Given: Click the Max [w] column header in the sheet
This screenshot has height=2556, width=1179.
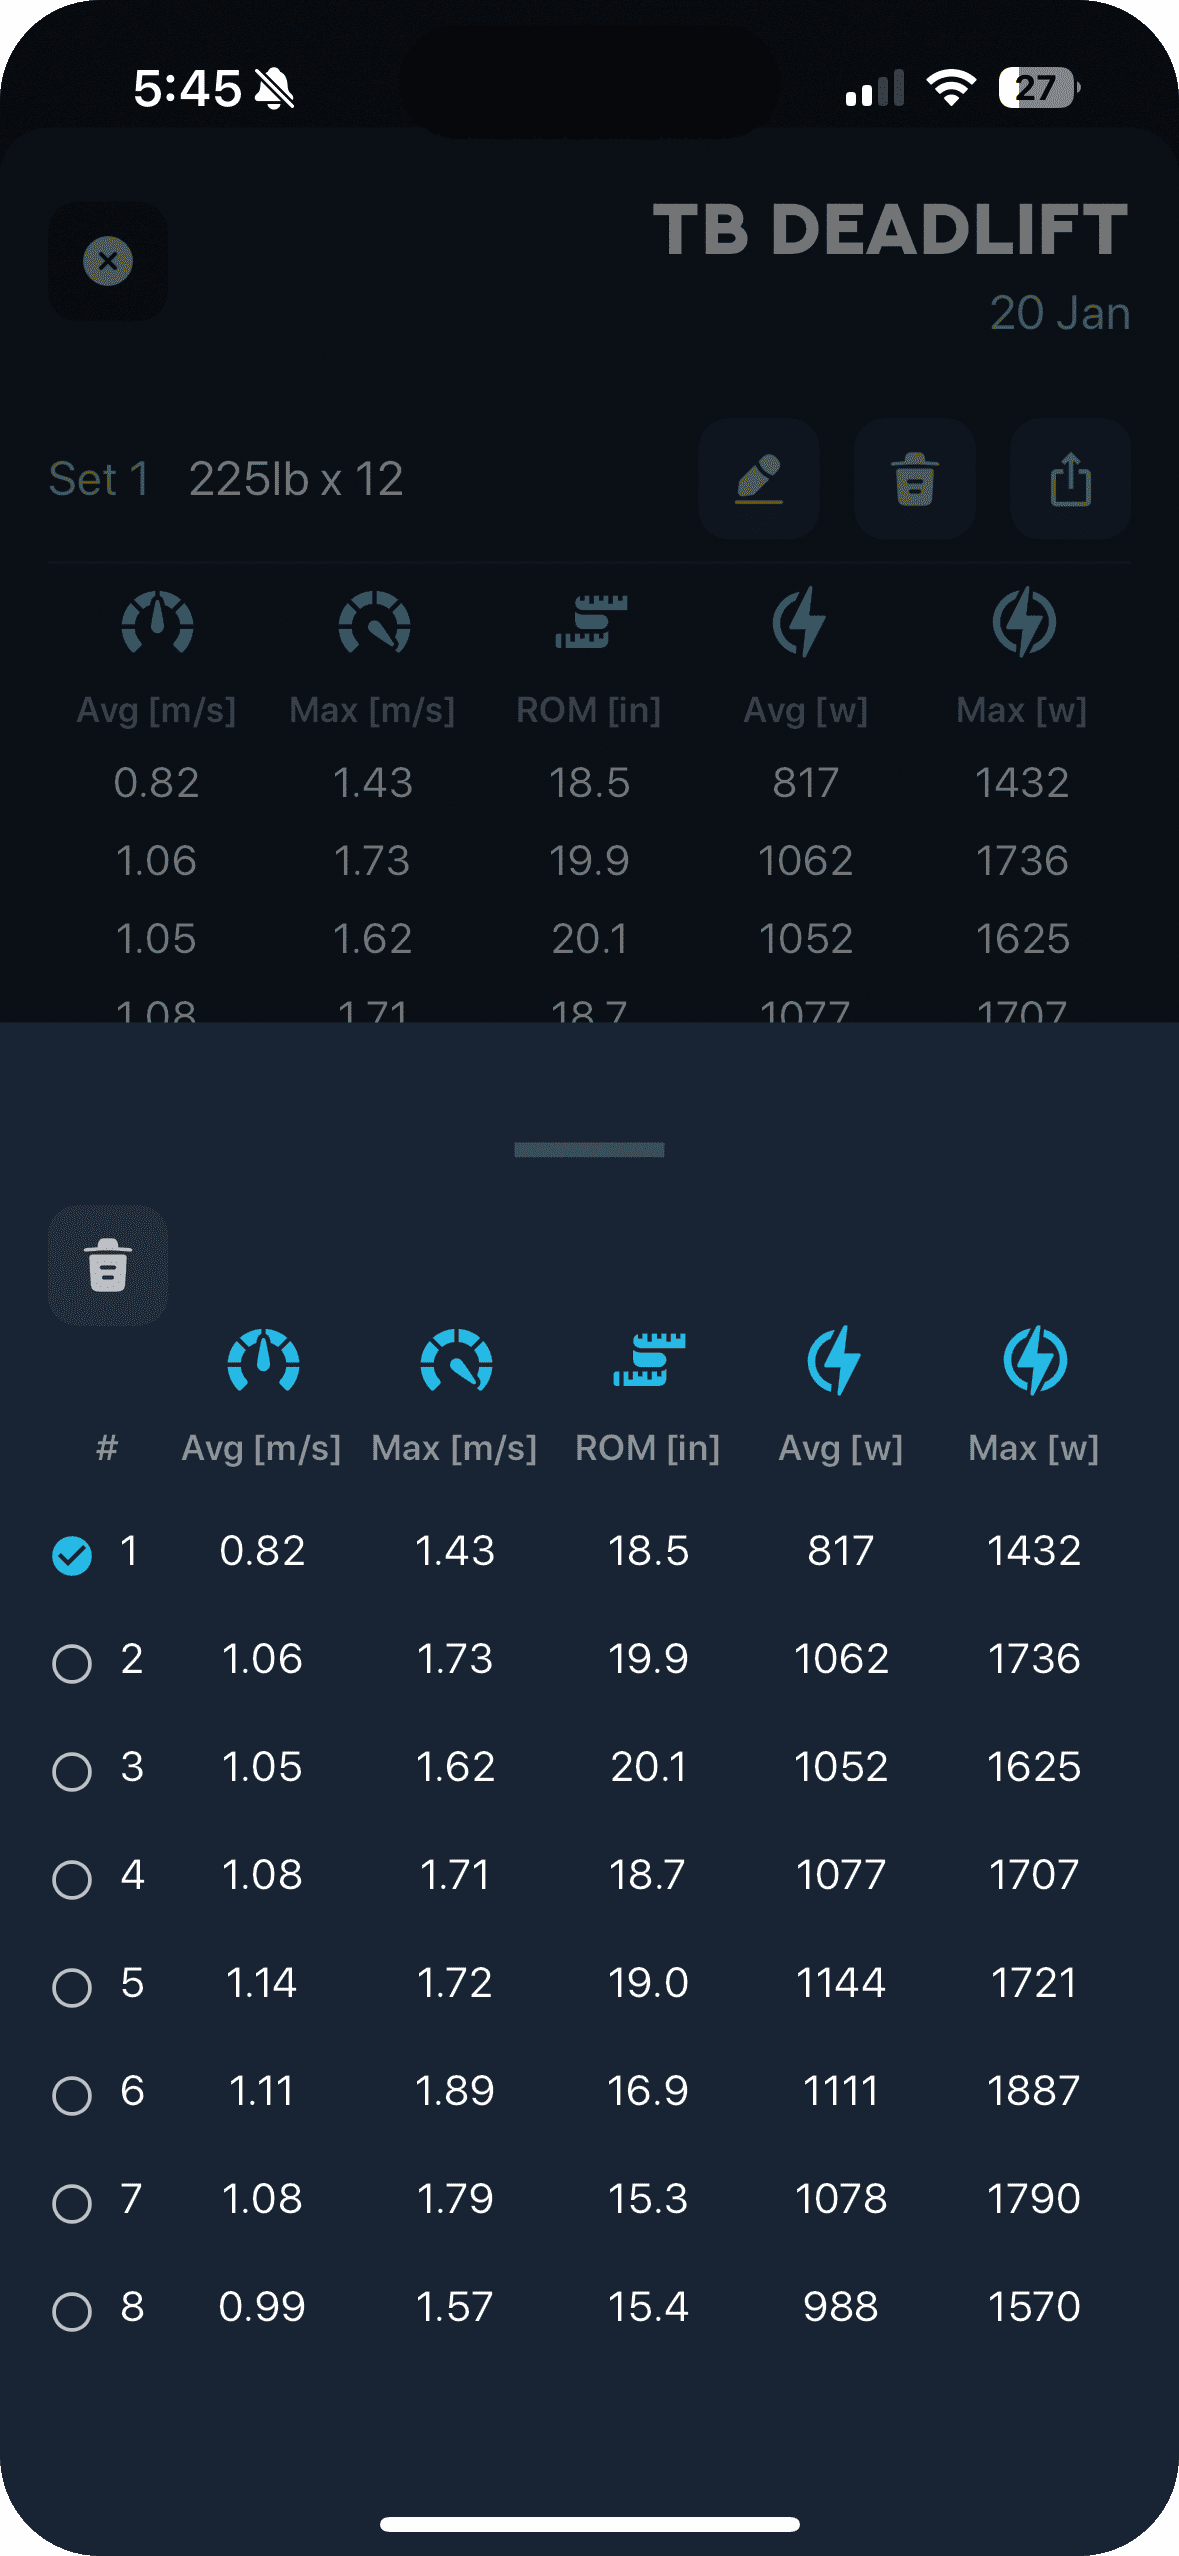Looking at the screenshot, I should click(1034, 1448).
